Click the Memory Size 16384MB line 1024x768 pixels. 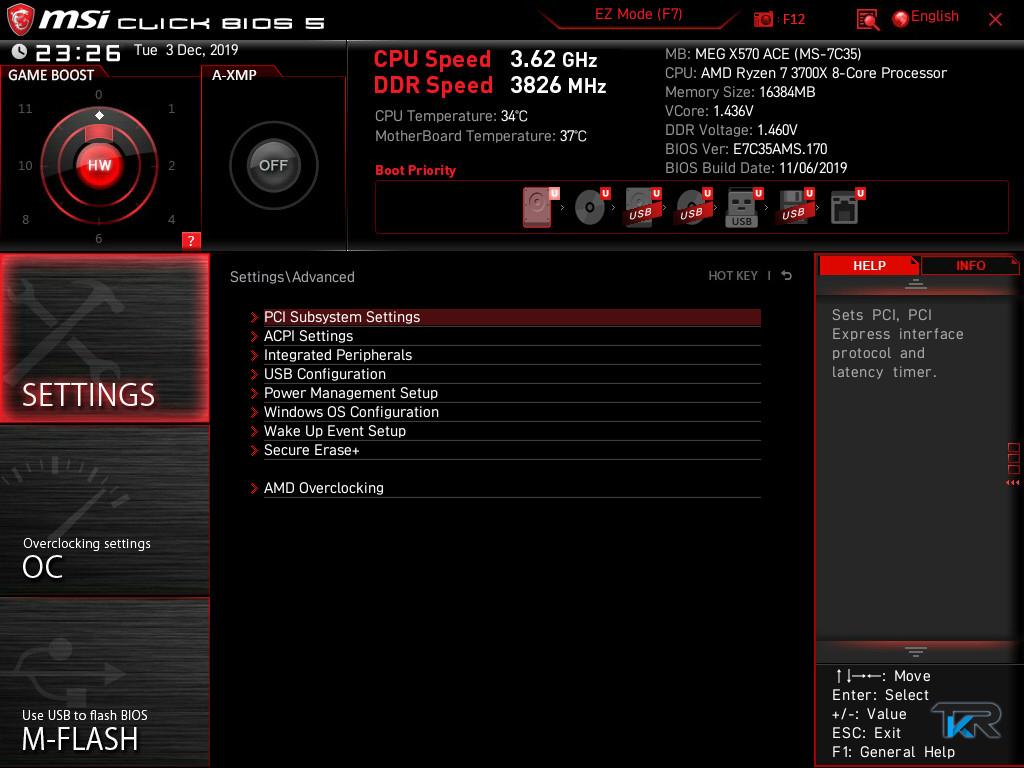[740, 92]
